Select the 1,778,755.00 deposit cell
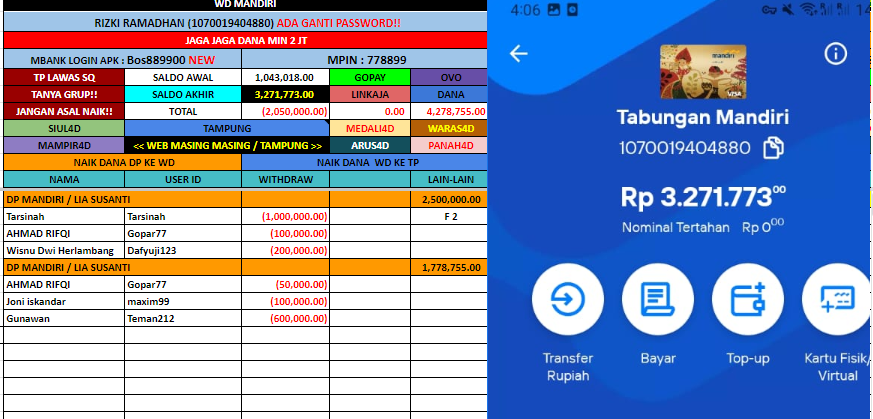Image resolution: width=873 pixels, height=419 pixels. (449, 268)
